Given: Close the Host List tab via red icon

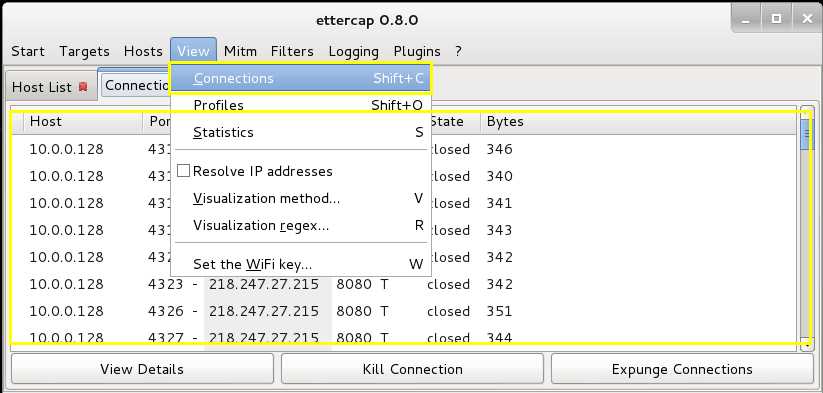Looking at the screenshot, I should pos(83,87).
